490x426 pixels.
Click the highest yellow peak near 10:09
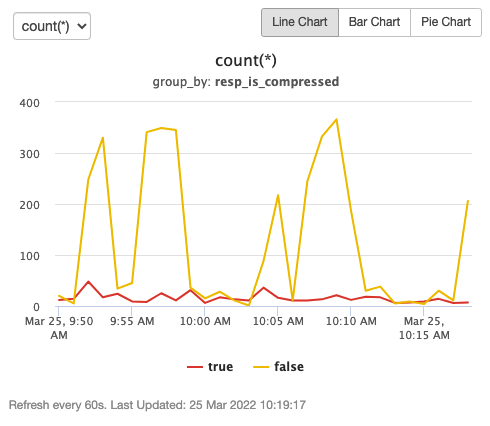coord(336,119)
